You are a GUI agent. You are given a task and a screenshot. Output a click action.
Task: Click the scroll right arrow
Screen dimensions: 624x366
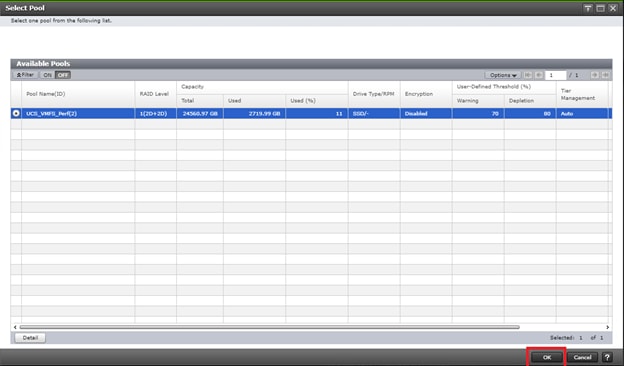tap(608, 327)
